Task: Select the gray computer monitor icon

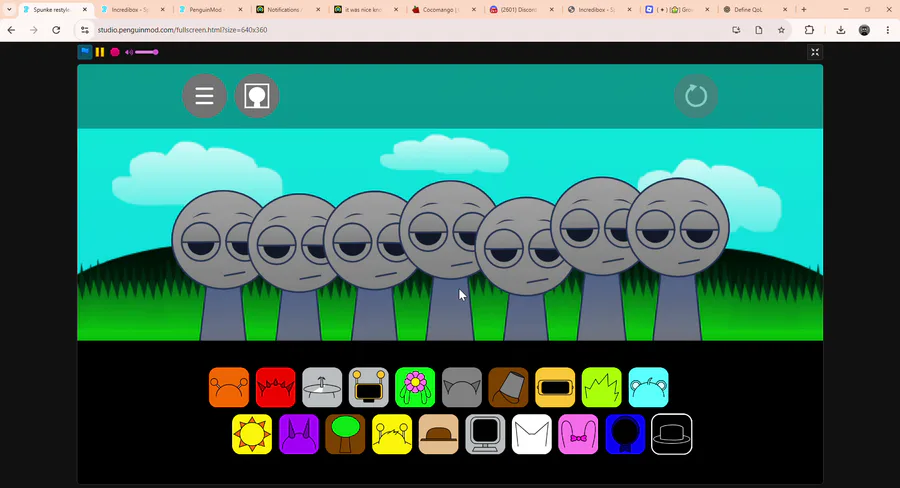Action: point(485,434)
